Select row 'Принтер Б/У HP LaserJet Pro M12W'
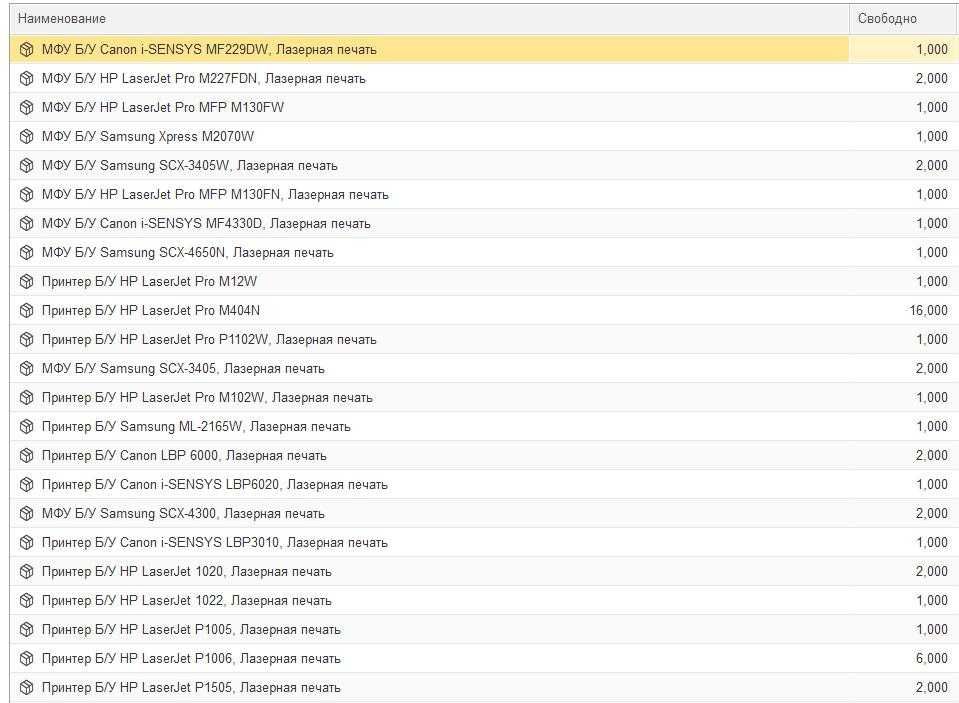The image size is (959, 703). point(484,281)
